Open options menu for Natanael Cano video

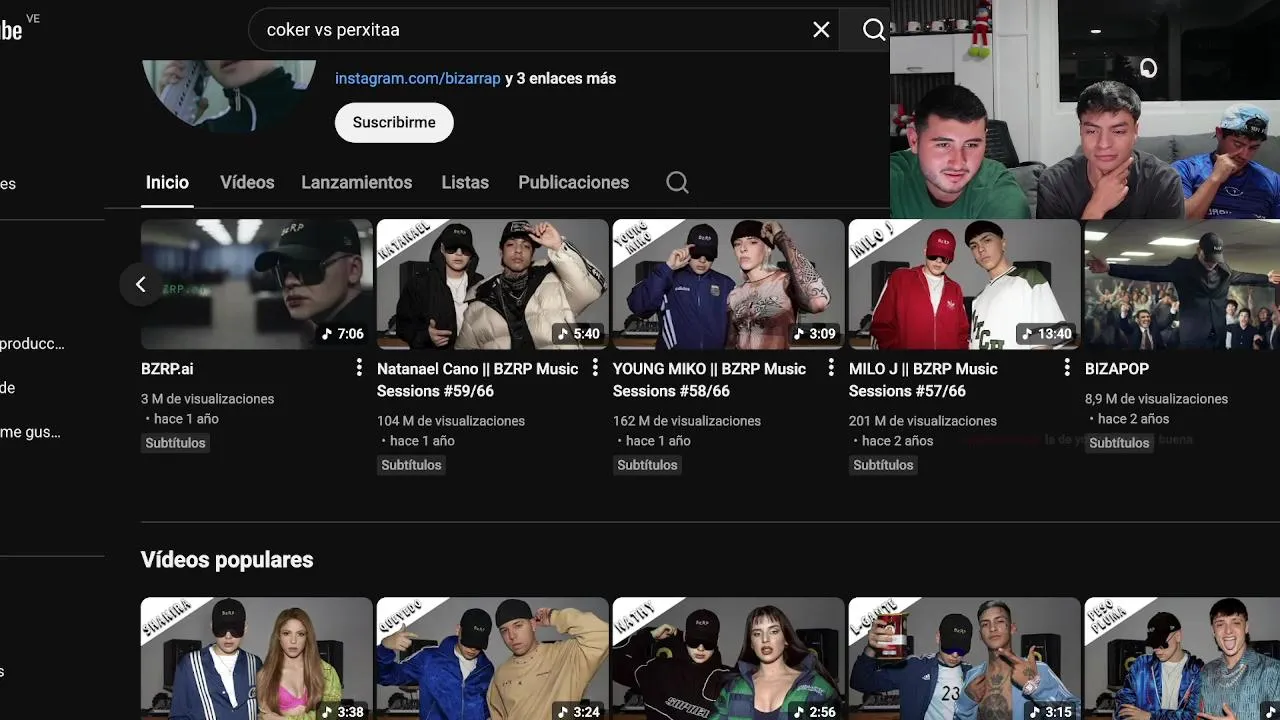click(x=595, y=368)
